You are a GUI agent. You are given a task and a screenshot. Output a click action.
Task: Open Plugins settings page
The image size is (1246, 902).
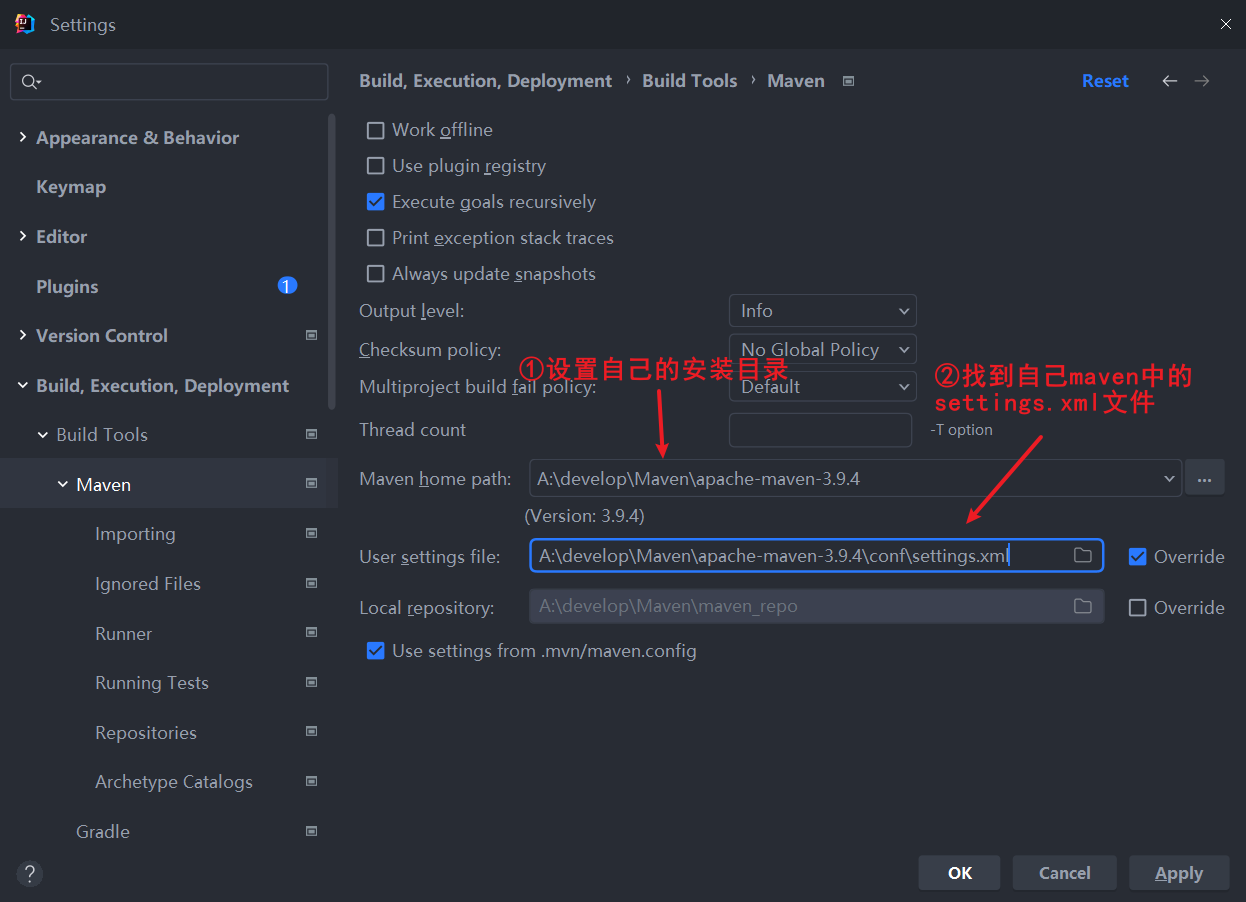[67, 287]
